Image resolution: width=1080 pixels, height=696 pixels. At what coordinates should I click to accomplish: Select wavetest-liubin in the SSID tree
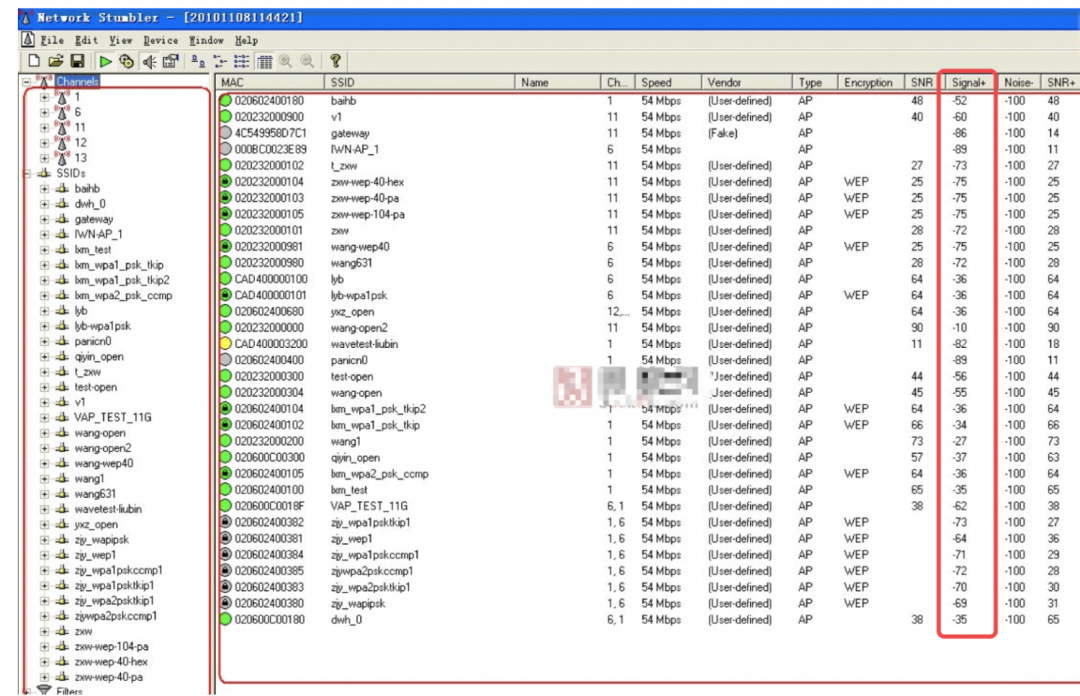(x=108, y=509)
